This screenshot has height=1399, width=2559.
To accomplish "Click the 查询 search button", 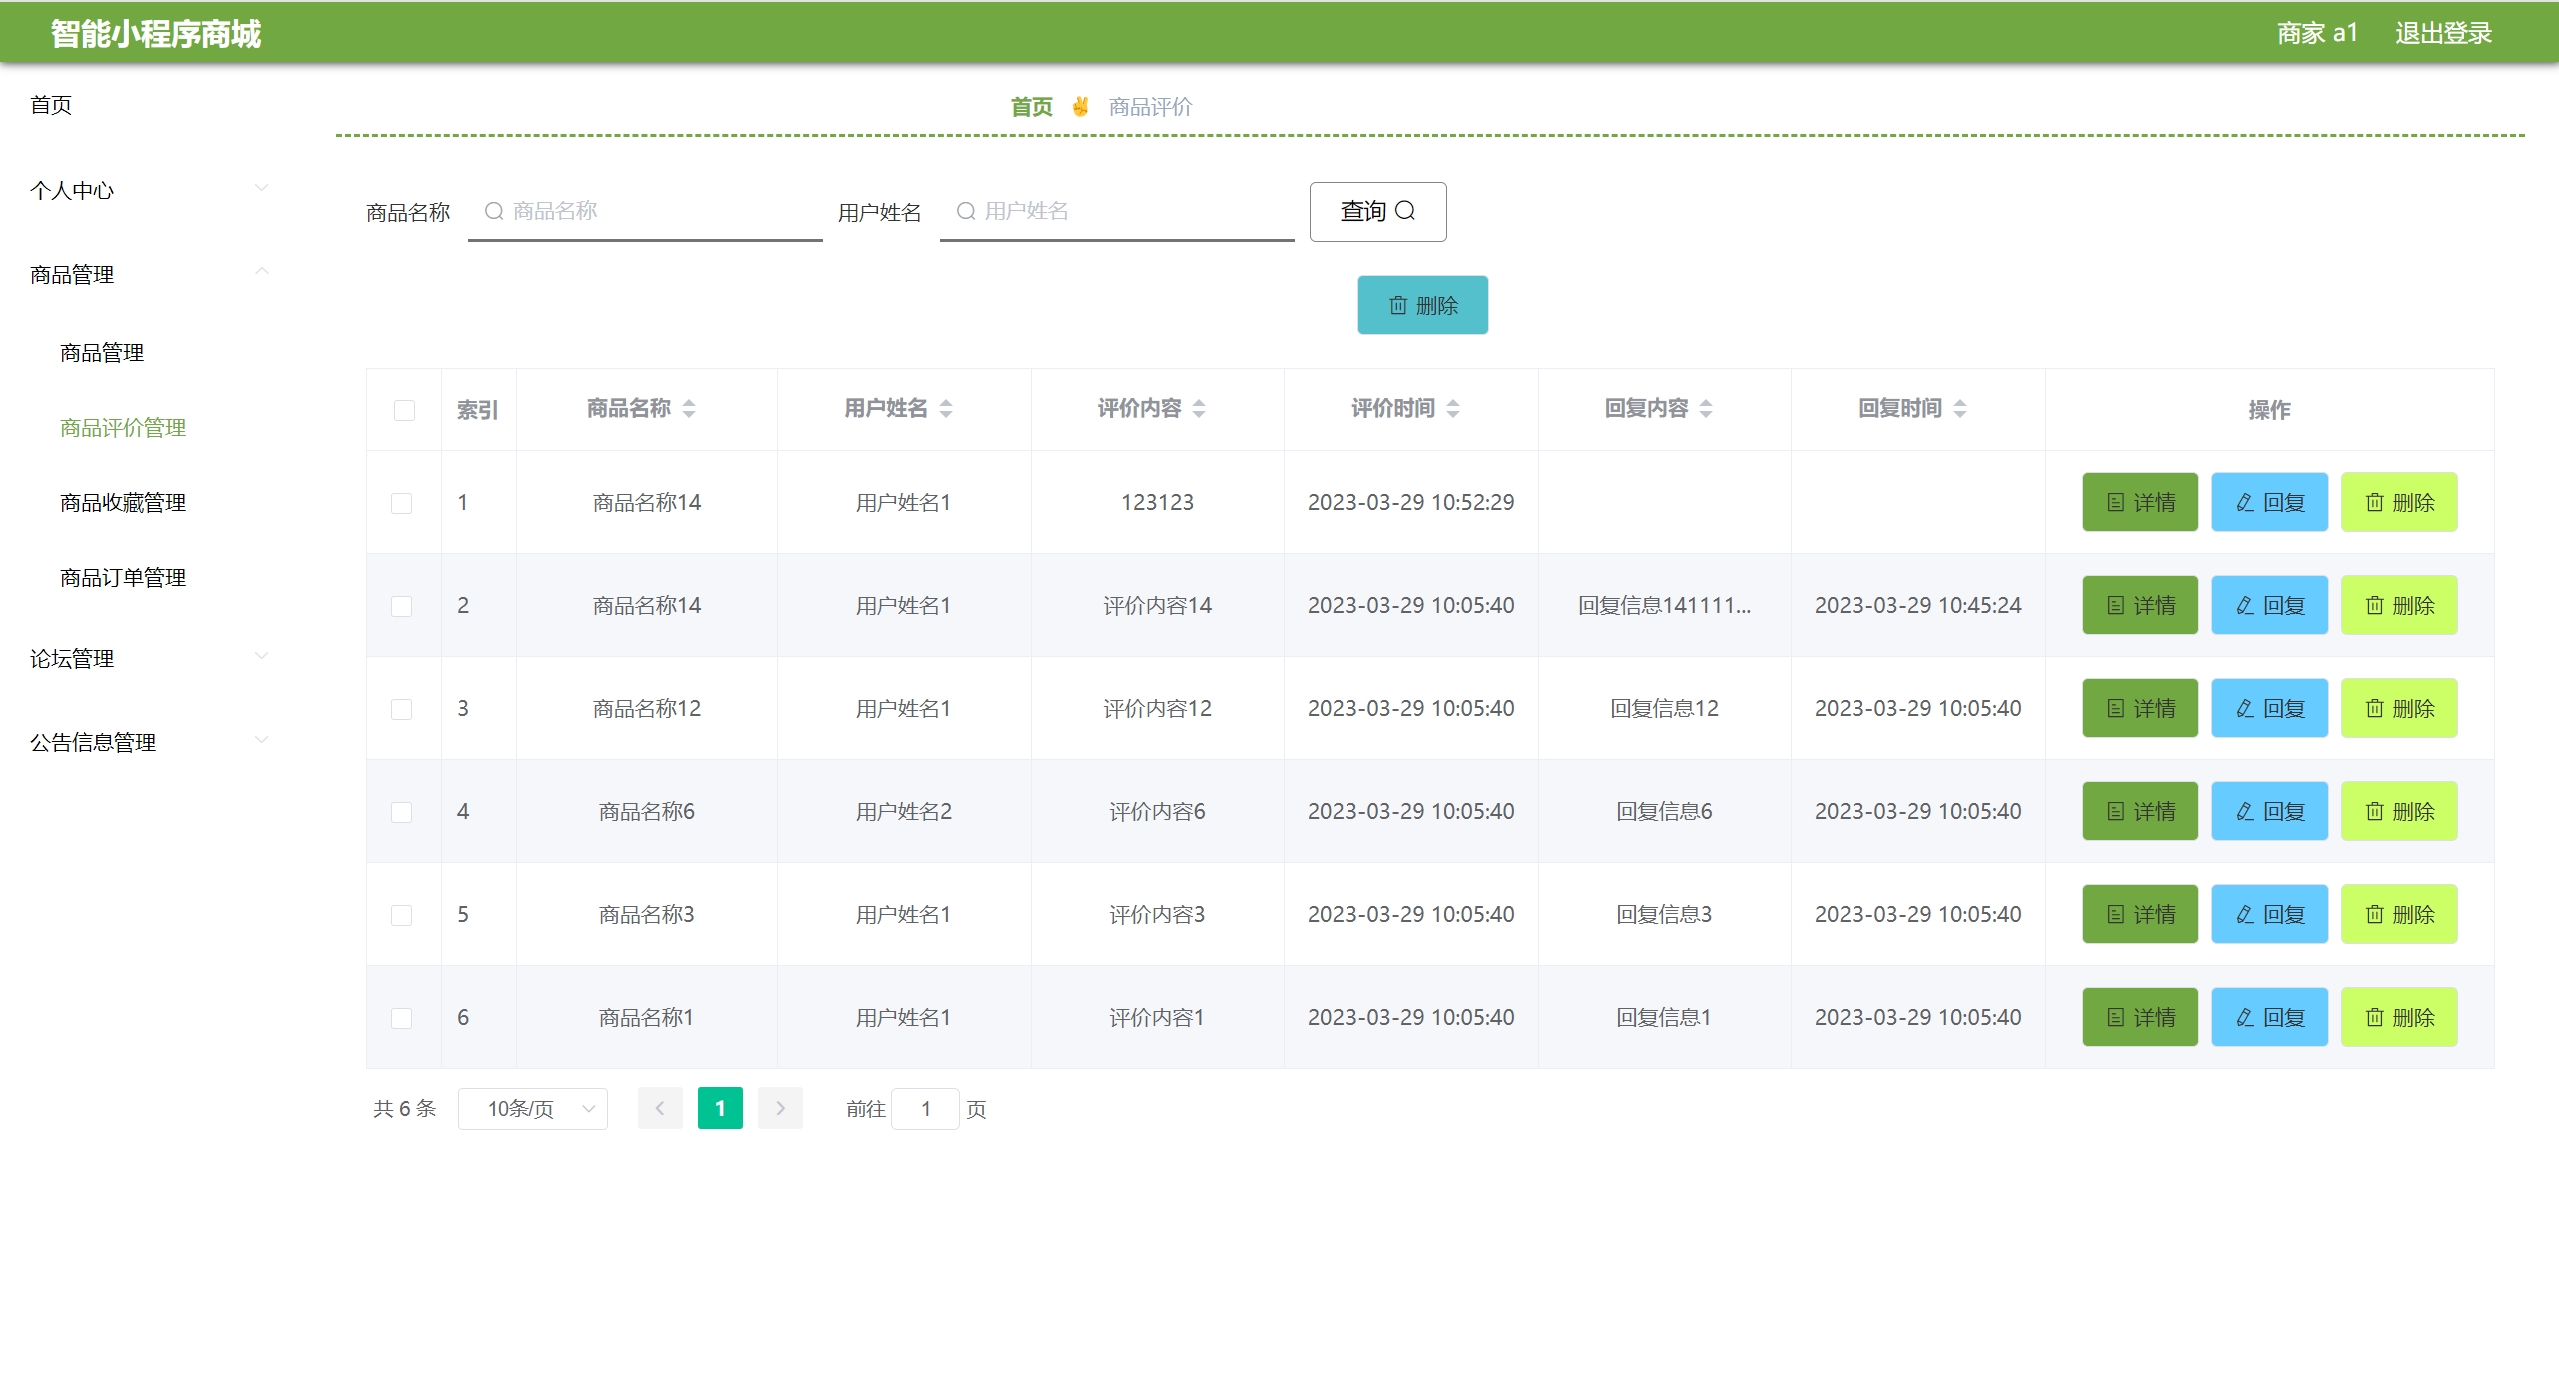I will pos(1377,211).
